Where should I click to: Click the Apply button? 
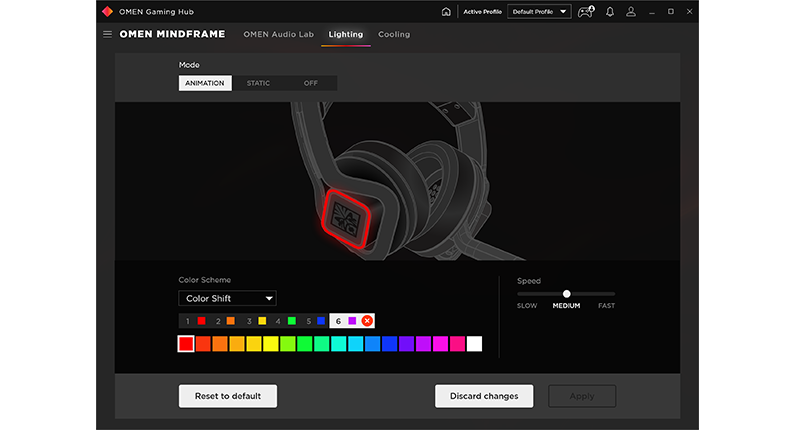click(582, 396)
